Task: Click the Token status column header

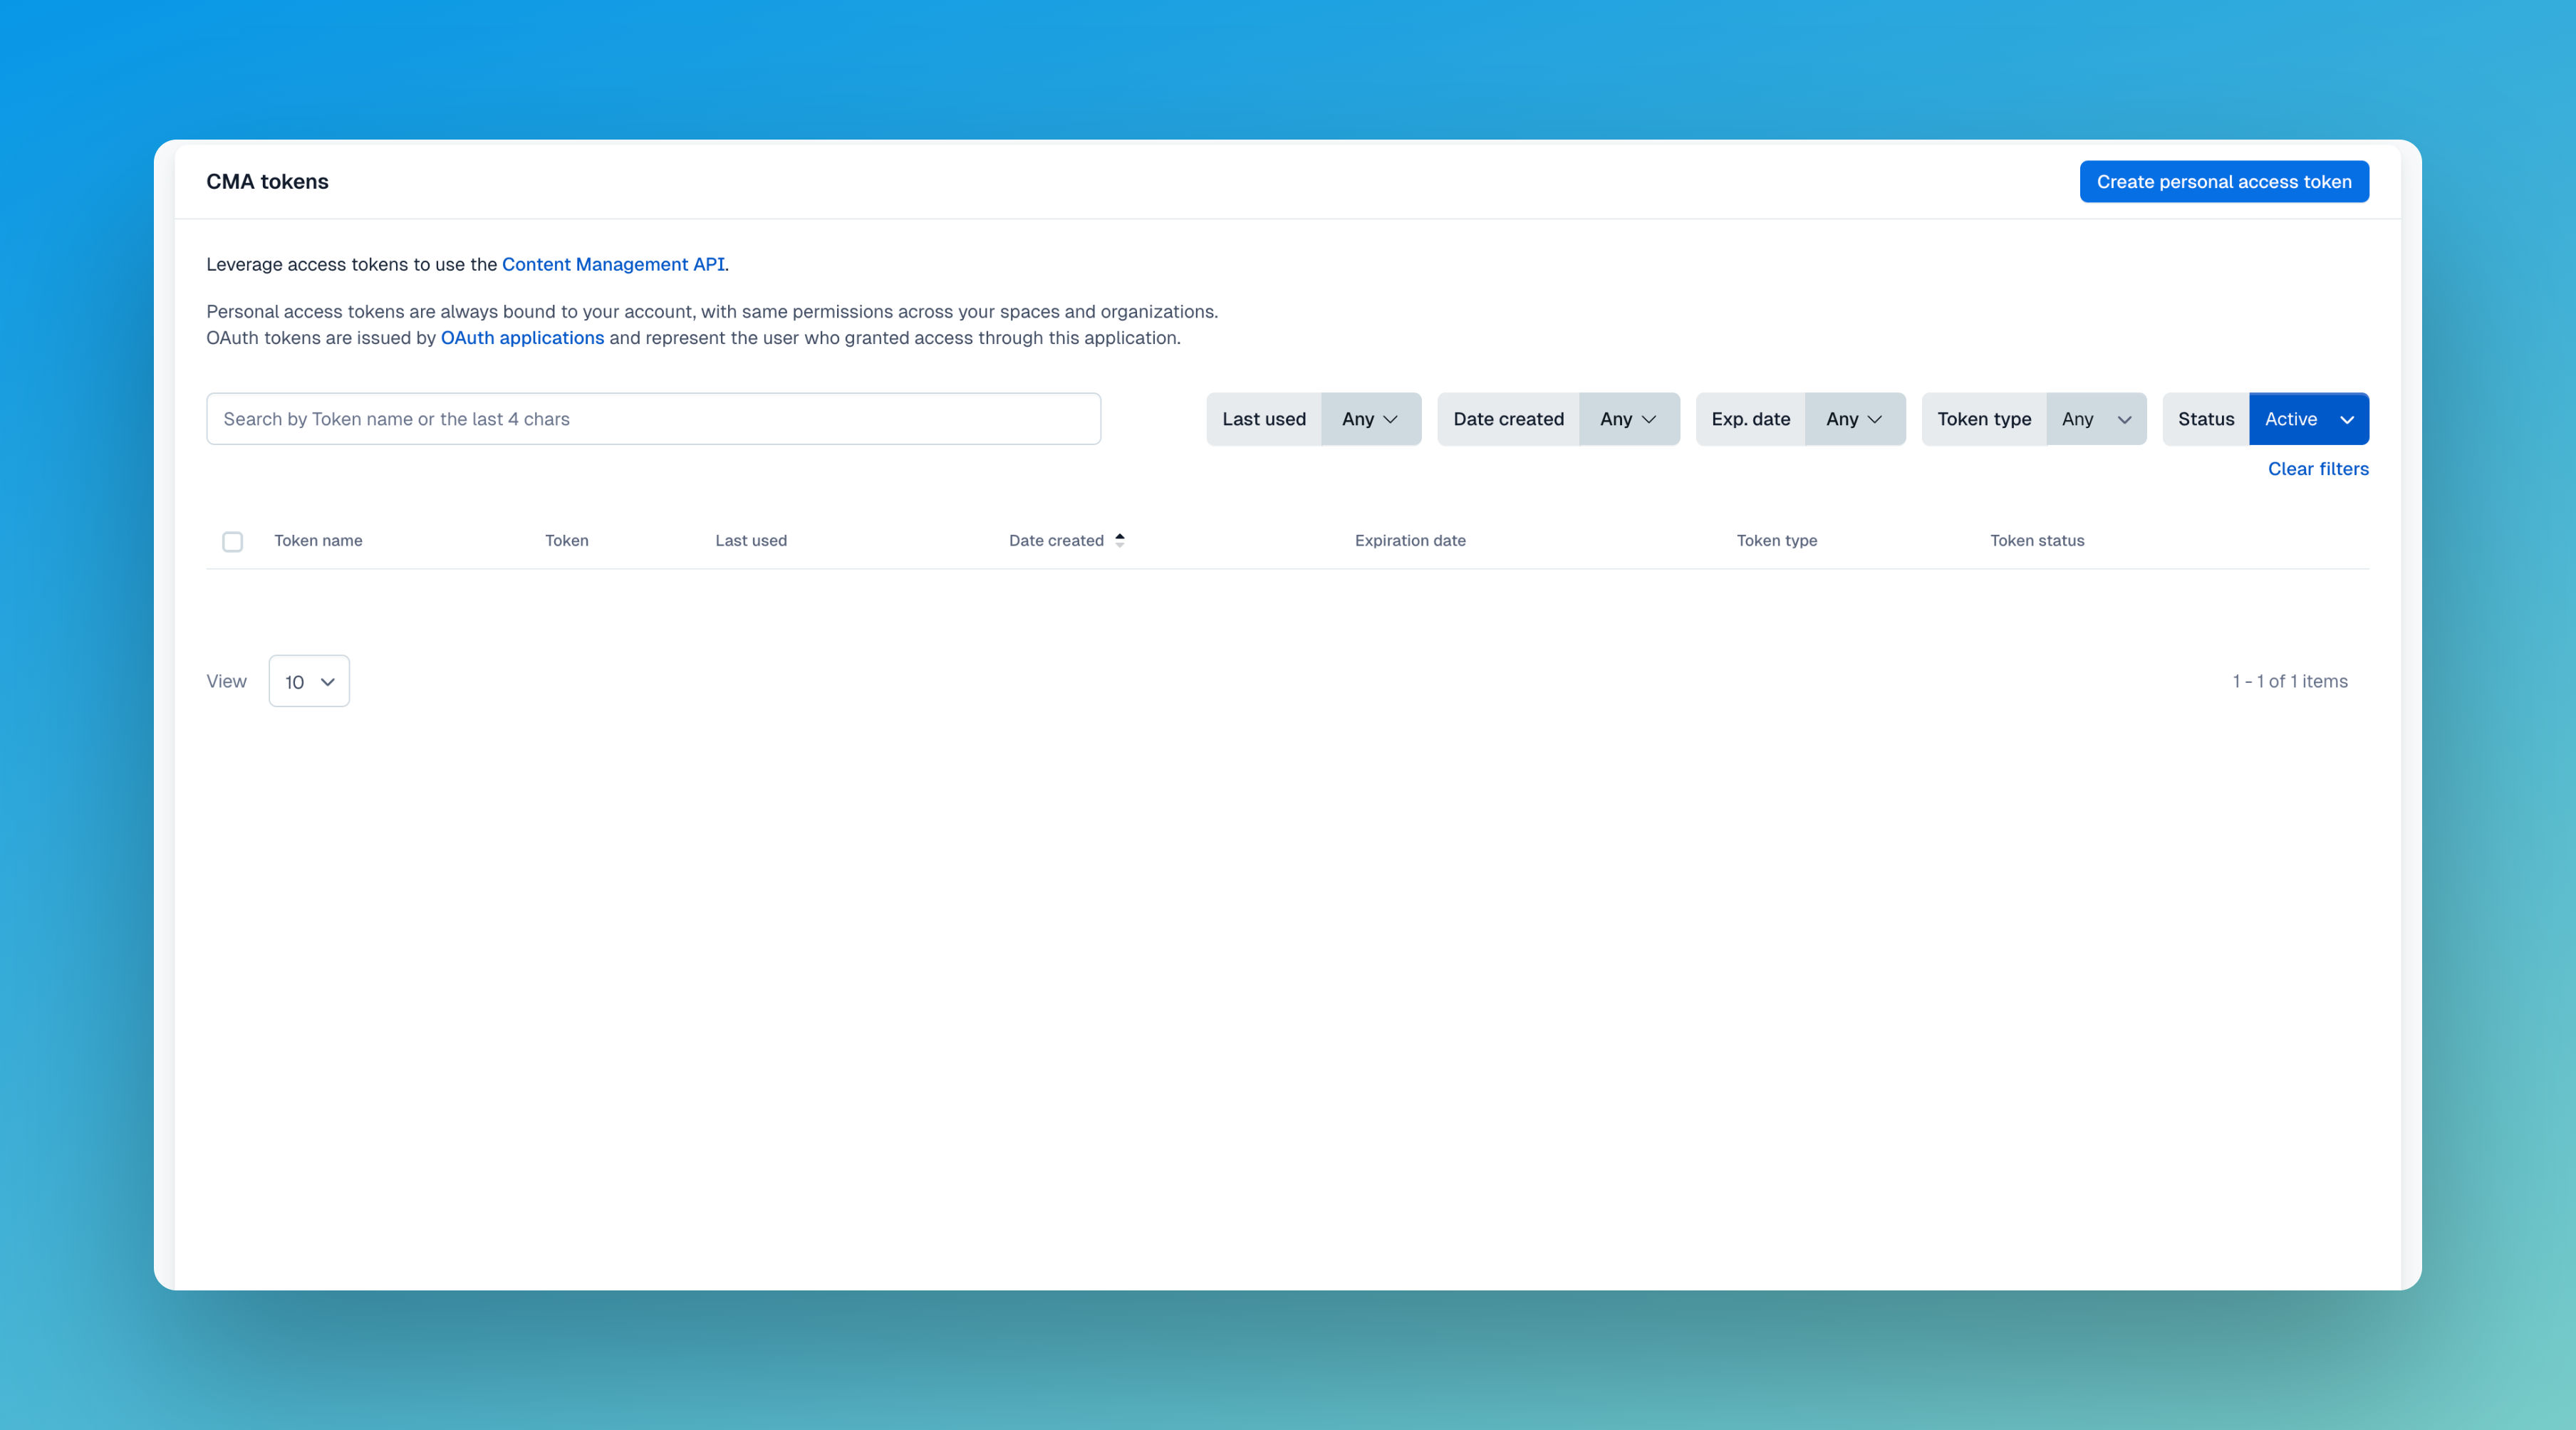Action: pyautogui.click(x=2036, y=541)
